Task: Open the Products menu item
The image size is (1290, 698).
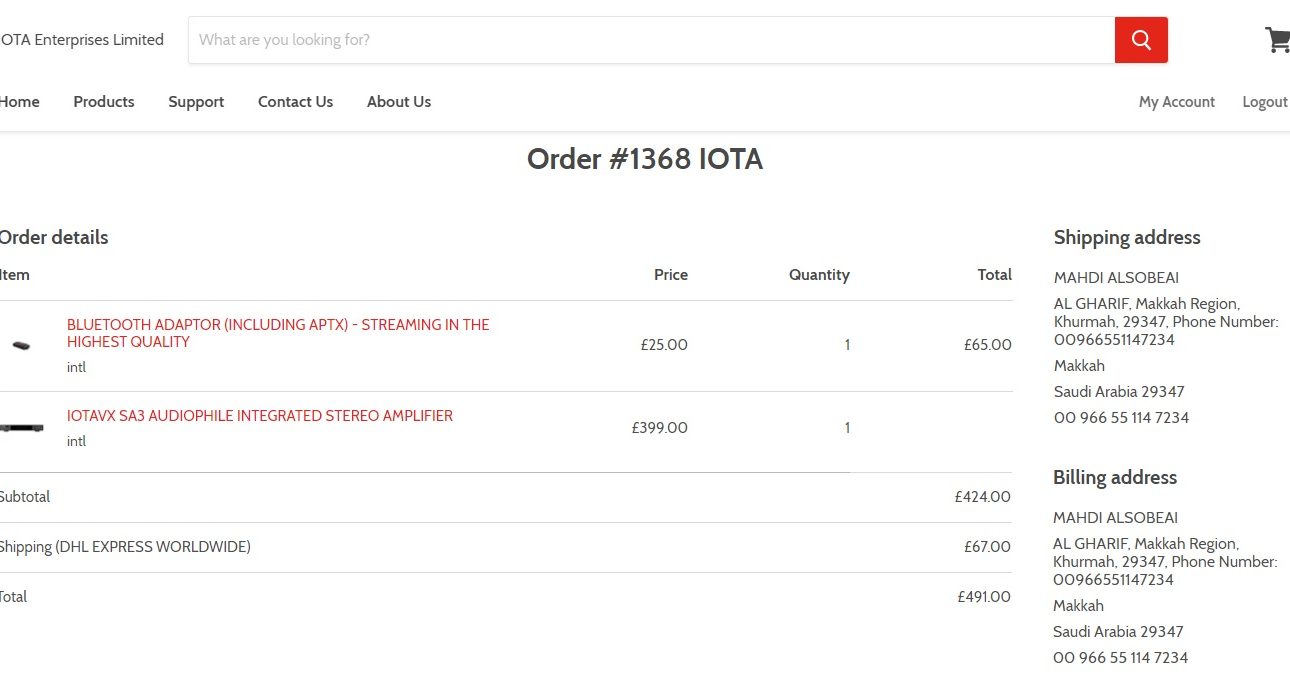Action: tap(104, 102)
